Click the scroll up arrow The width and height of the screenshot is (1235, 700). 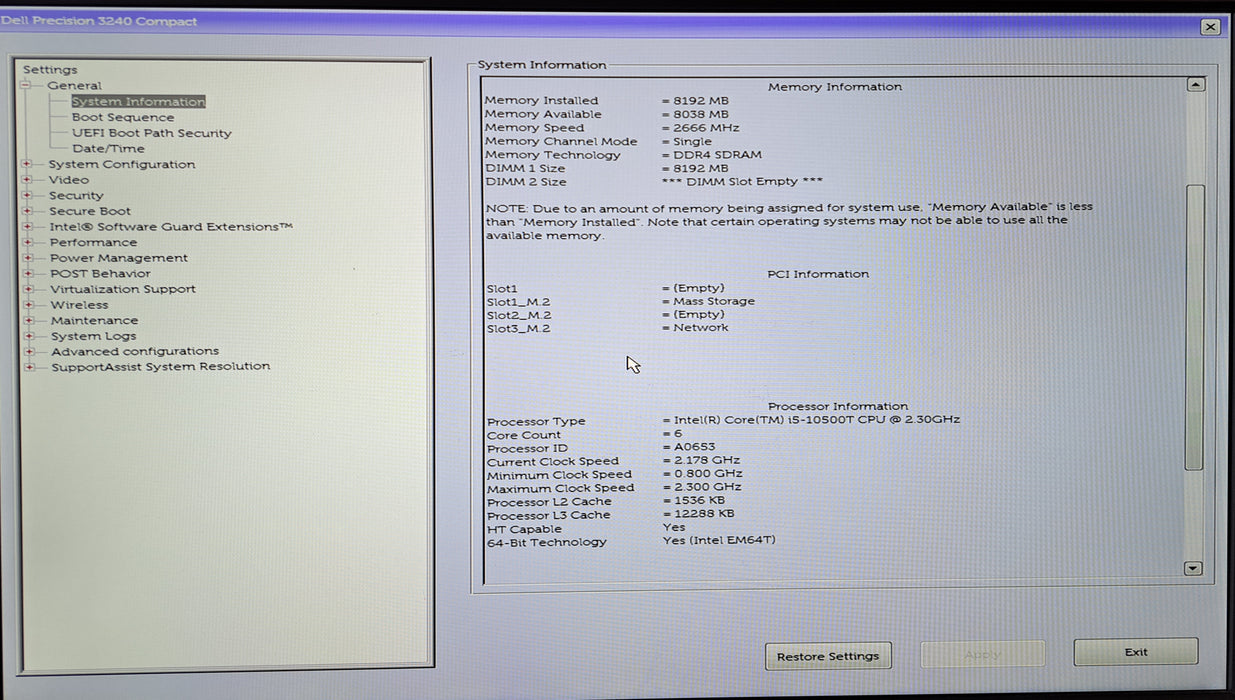1195,85
